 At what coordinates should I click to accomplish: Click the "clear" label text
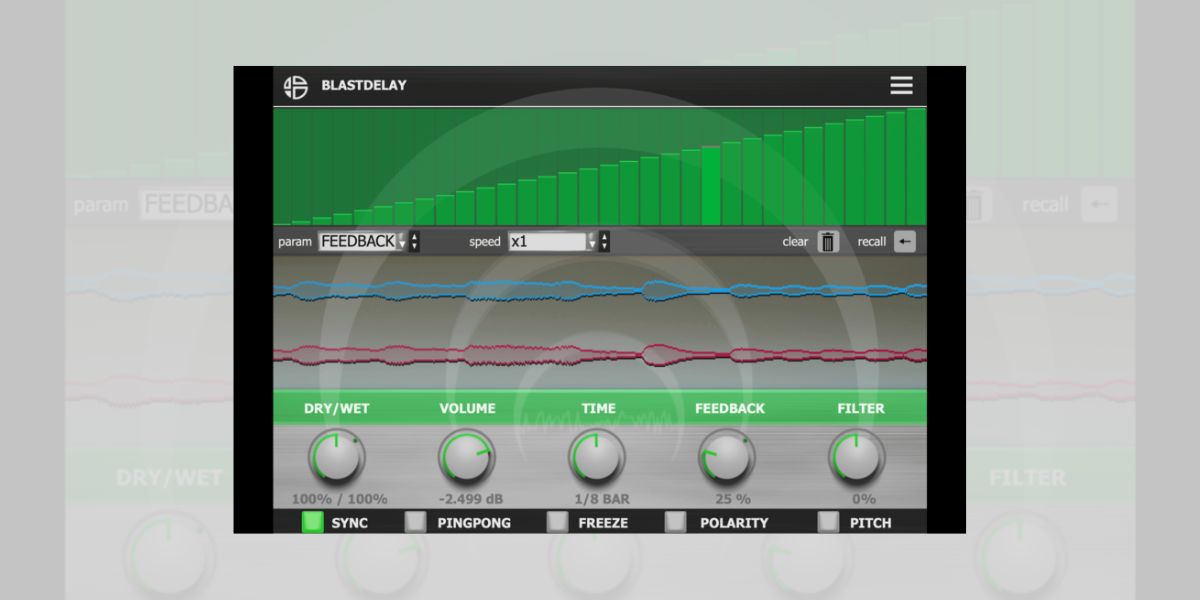[796, 241]
